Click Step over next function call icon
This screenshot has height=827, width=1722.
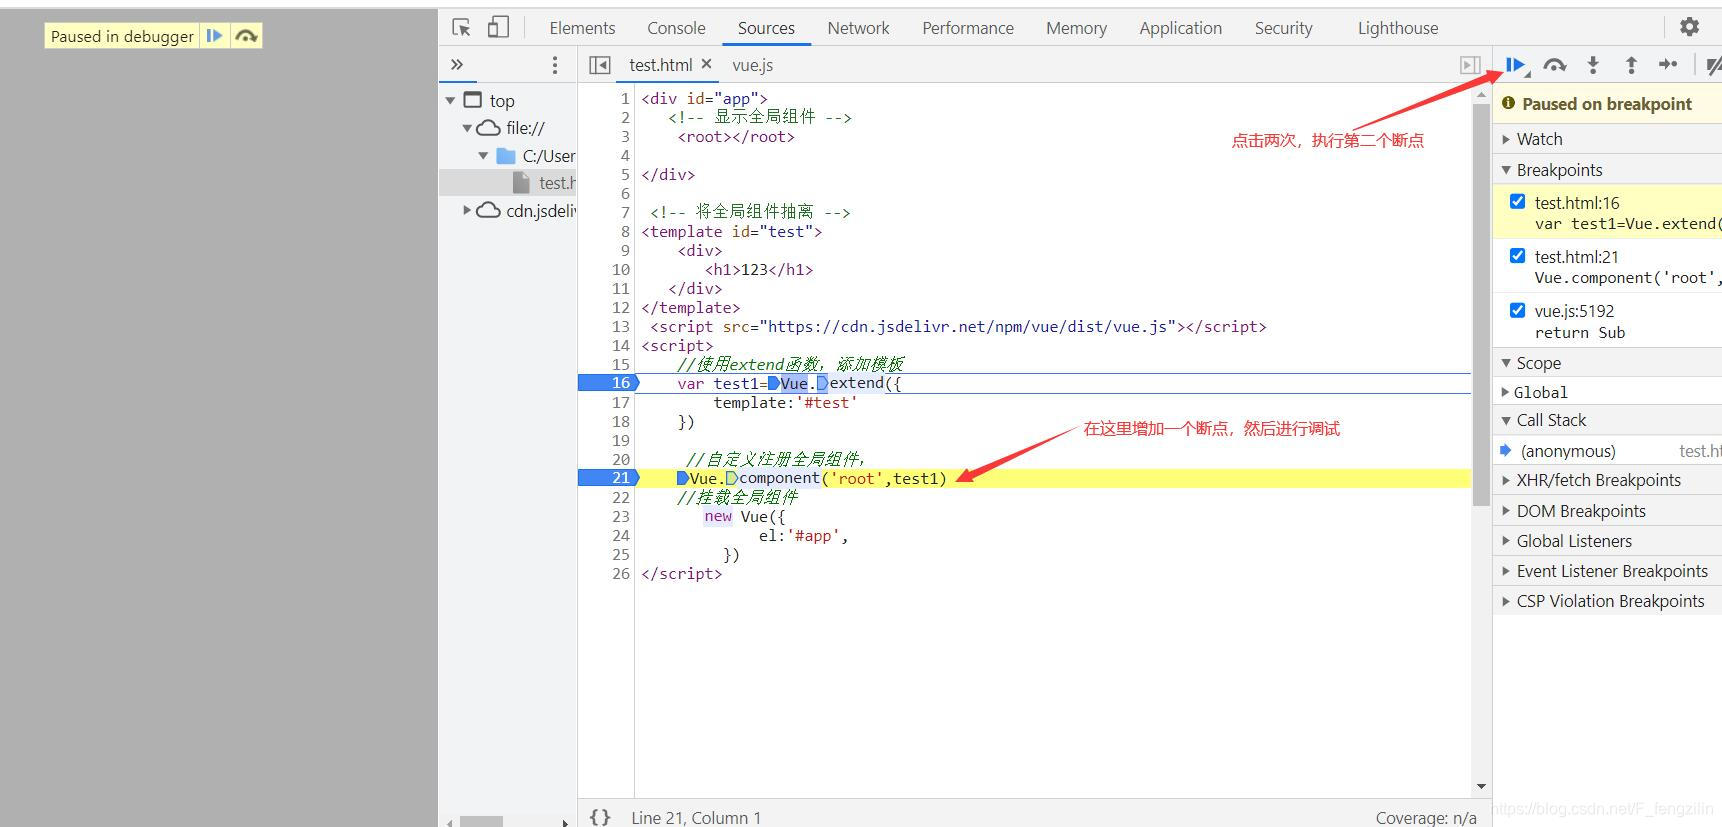click(x=1554, y=65)
